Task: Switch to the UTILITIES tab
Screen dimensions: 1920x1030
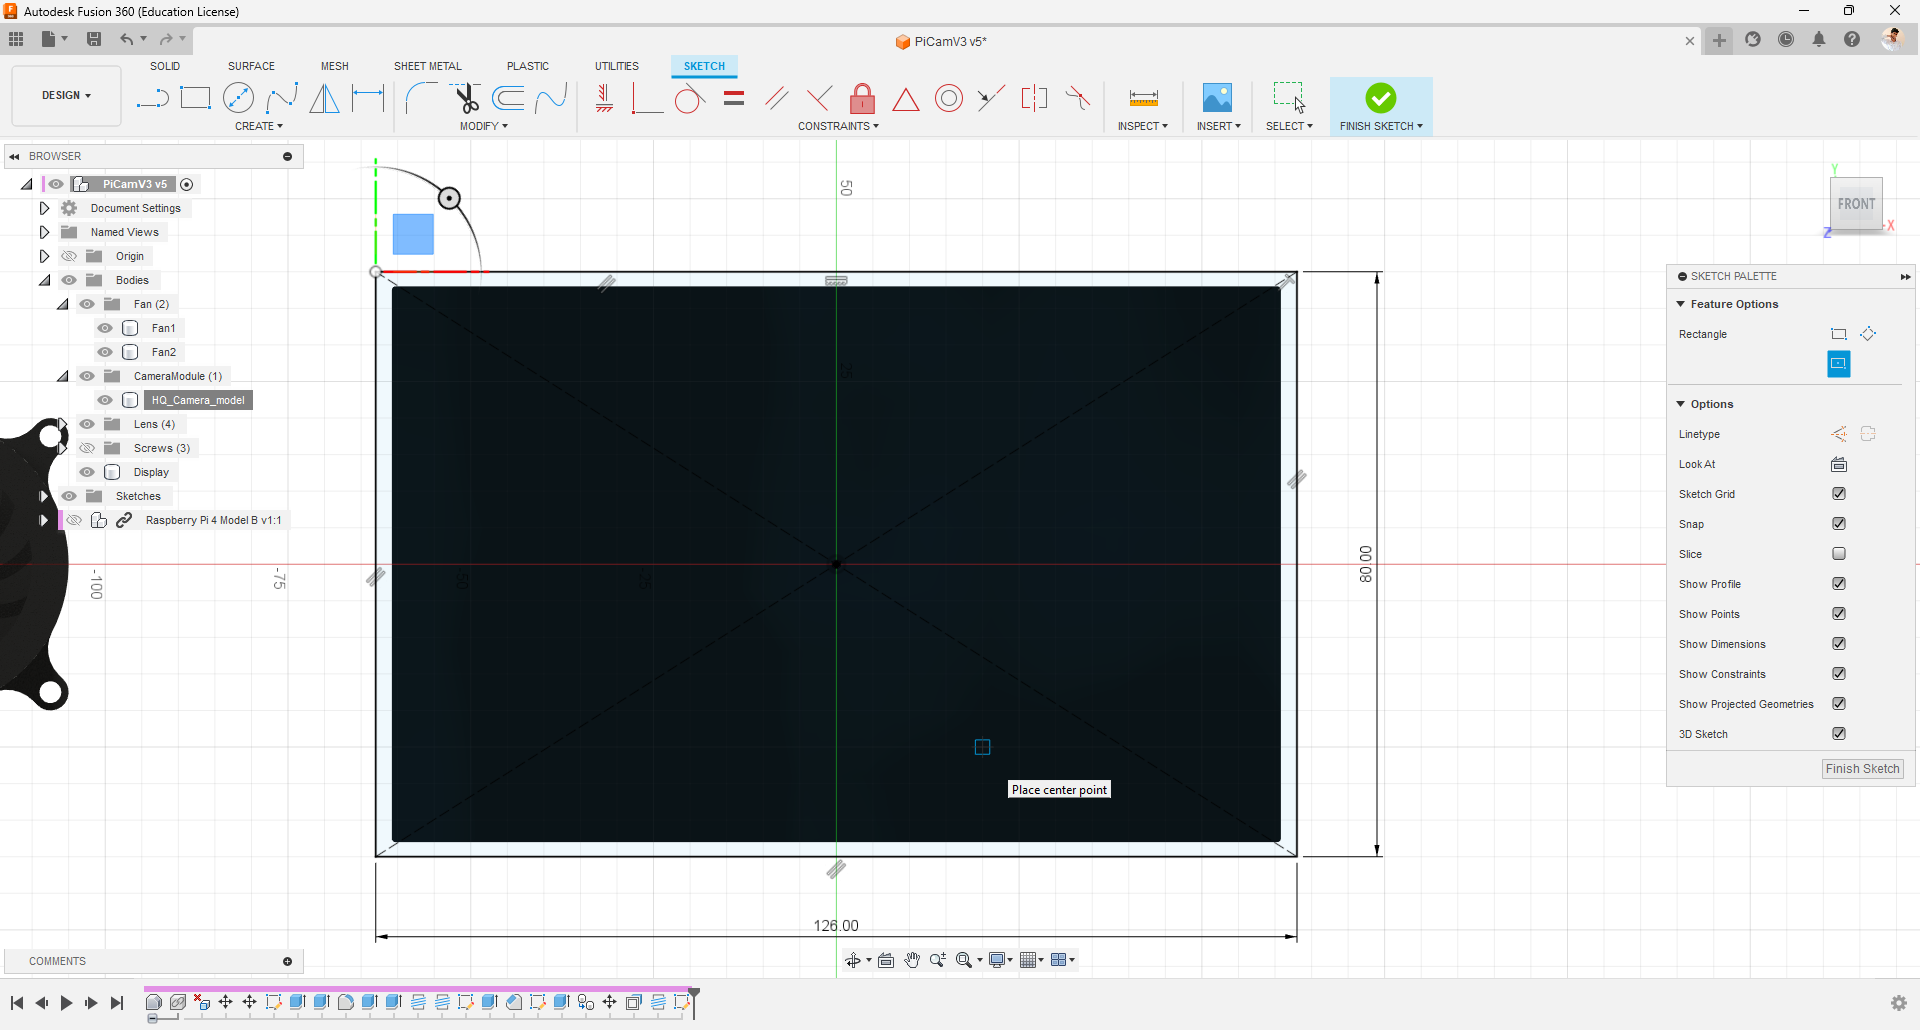Action: click(617, 66)
